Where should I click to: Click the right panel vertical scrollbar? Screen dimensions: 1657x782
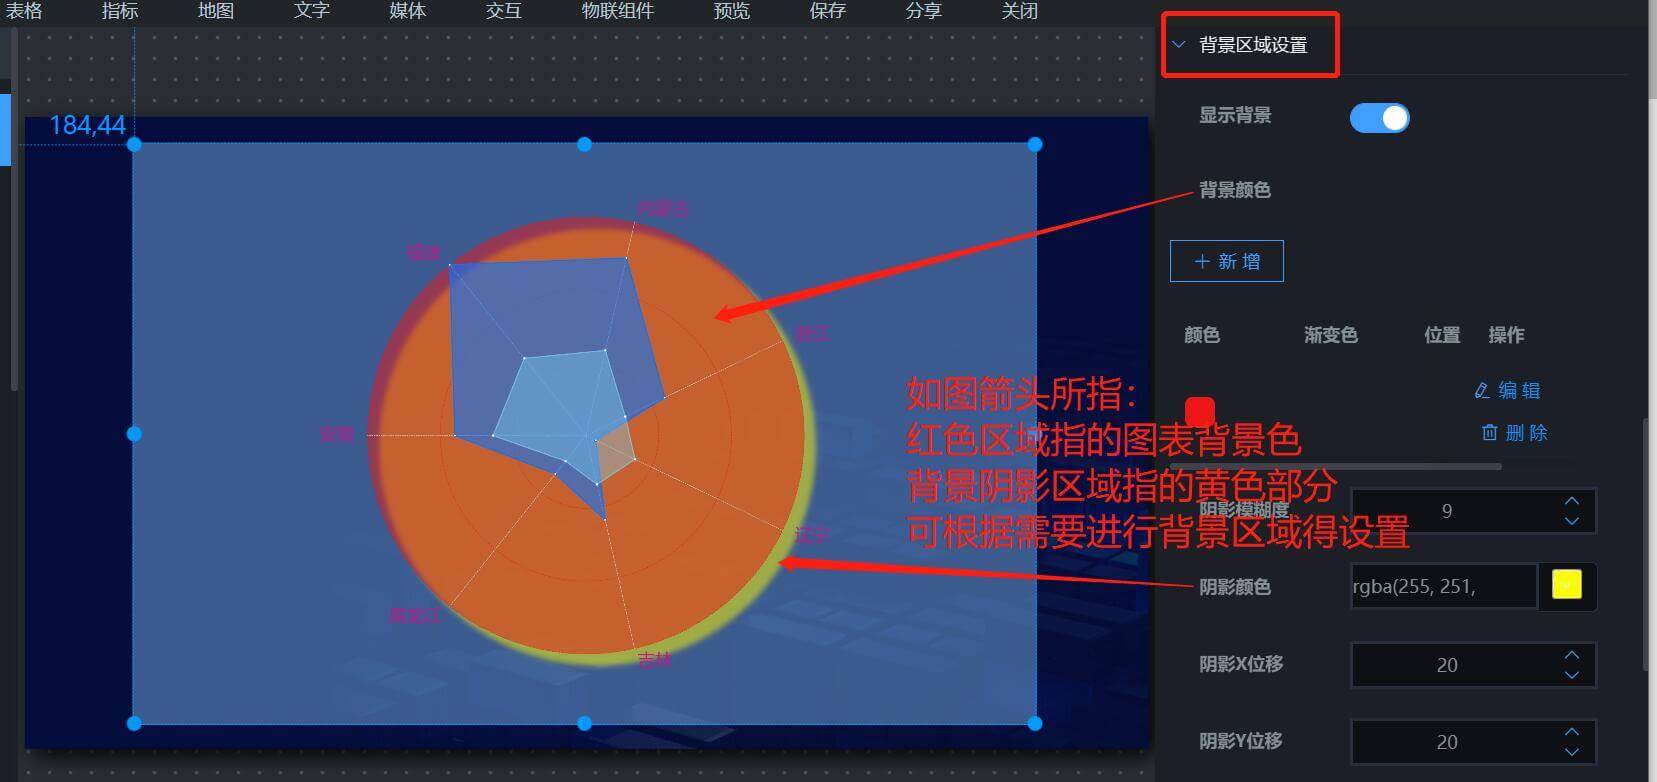1647,545
